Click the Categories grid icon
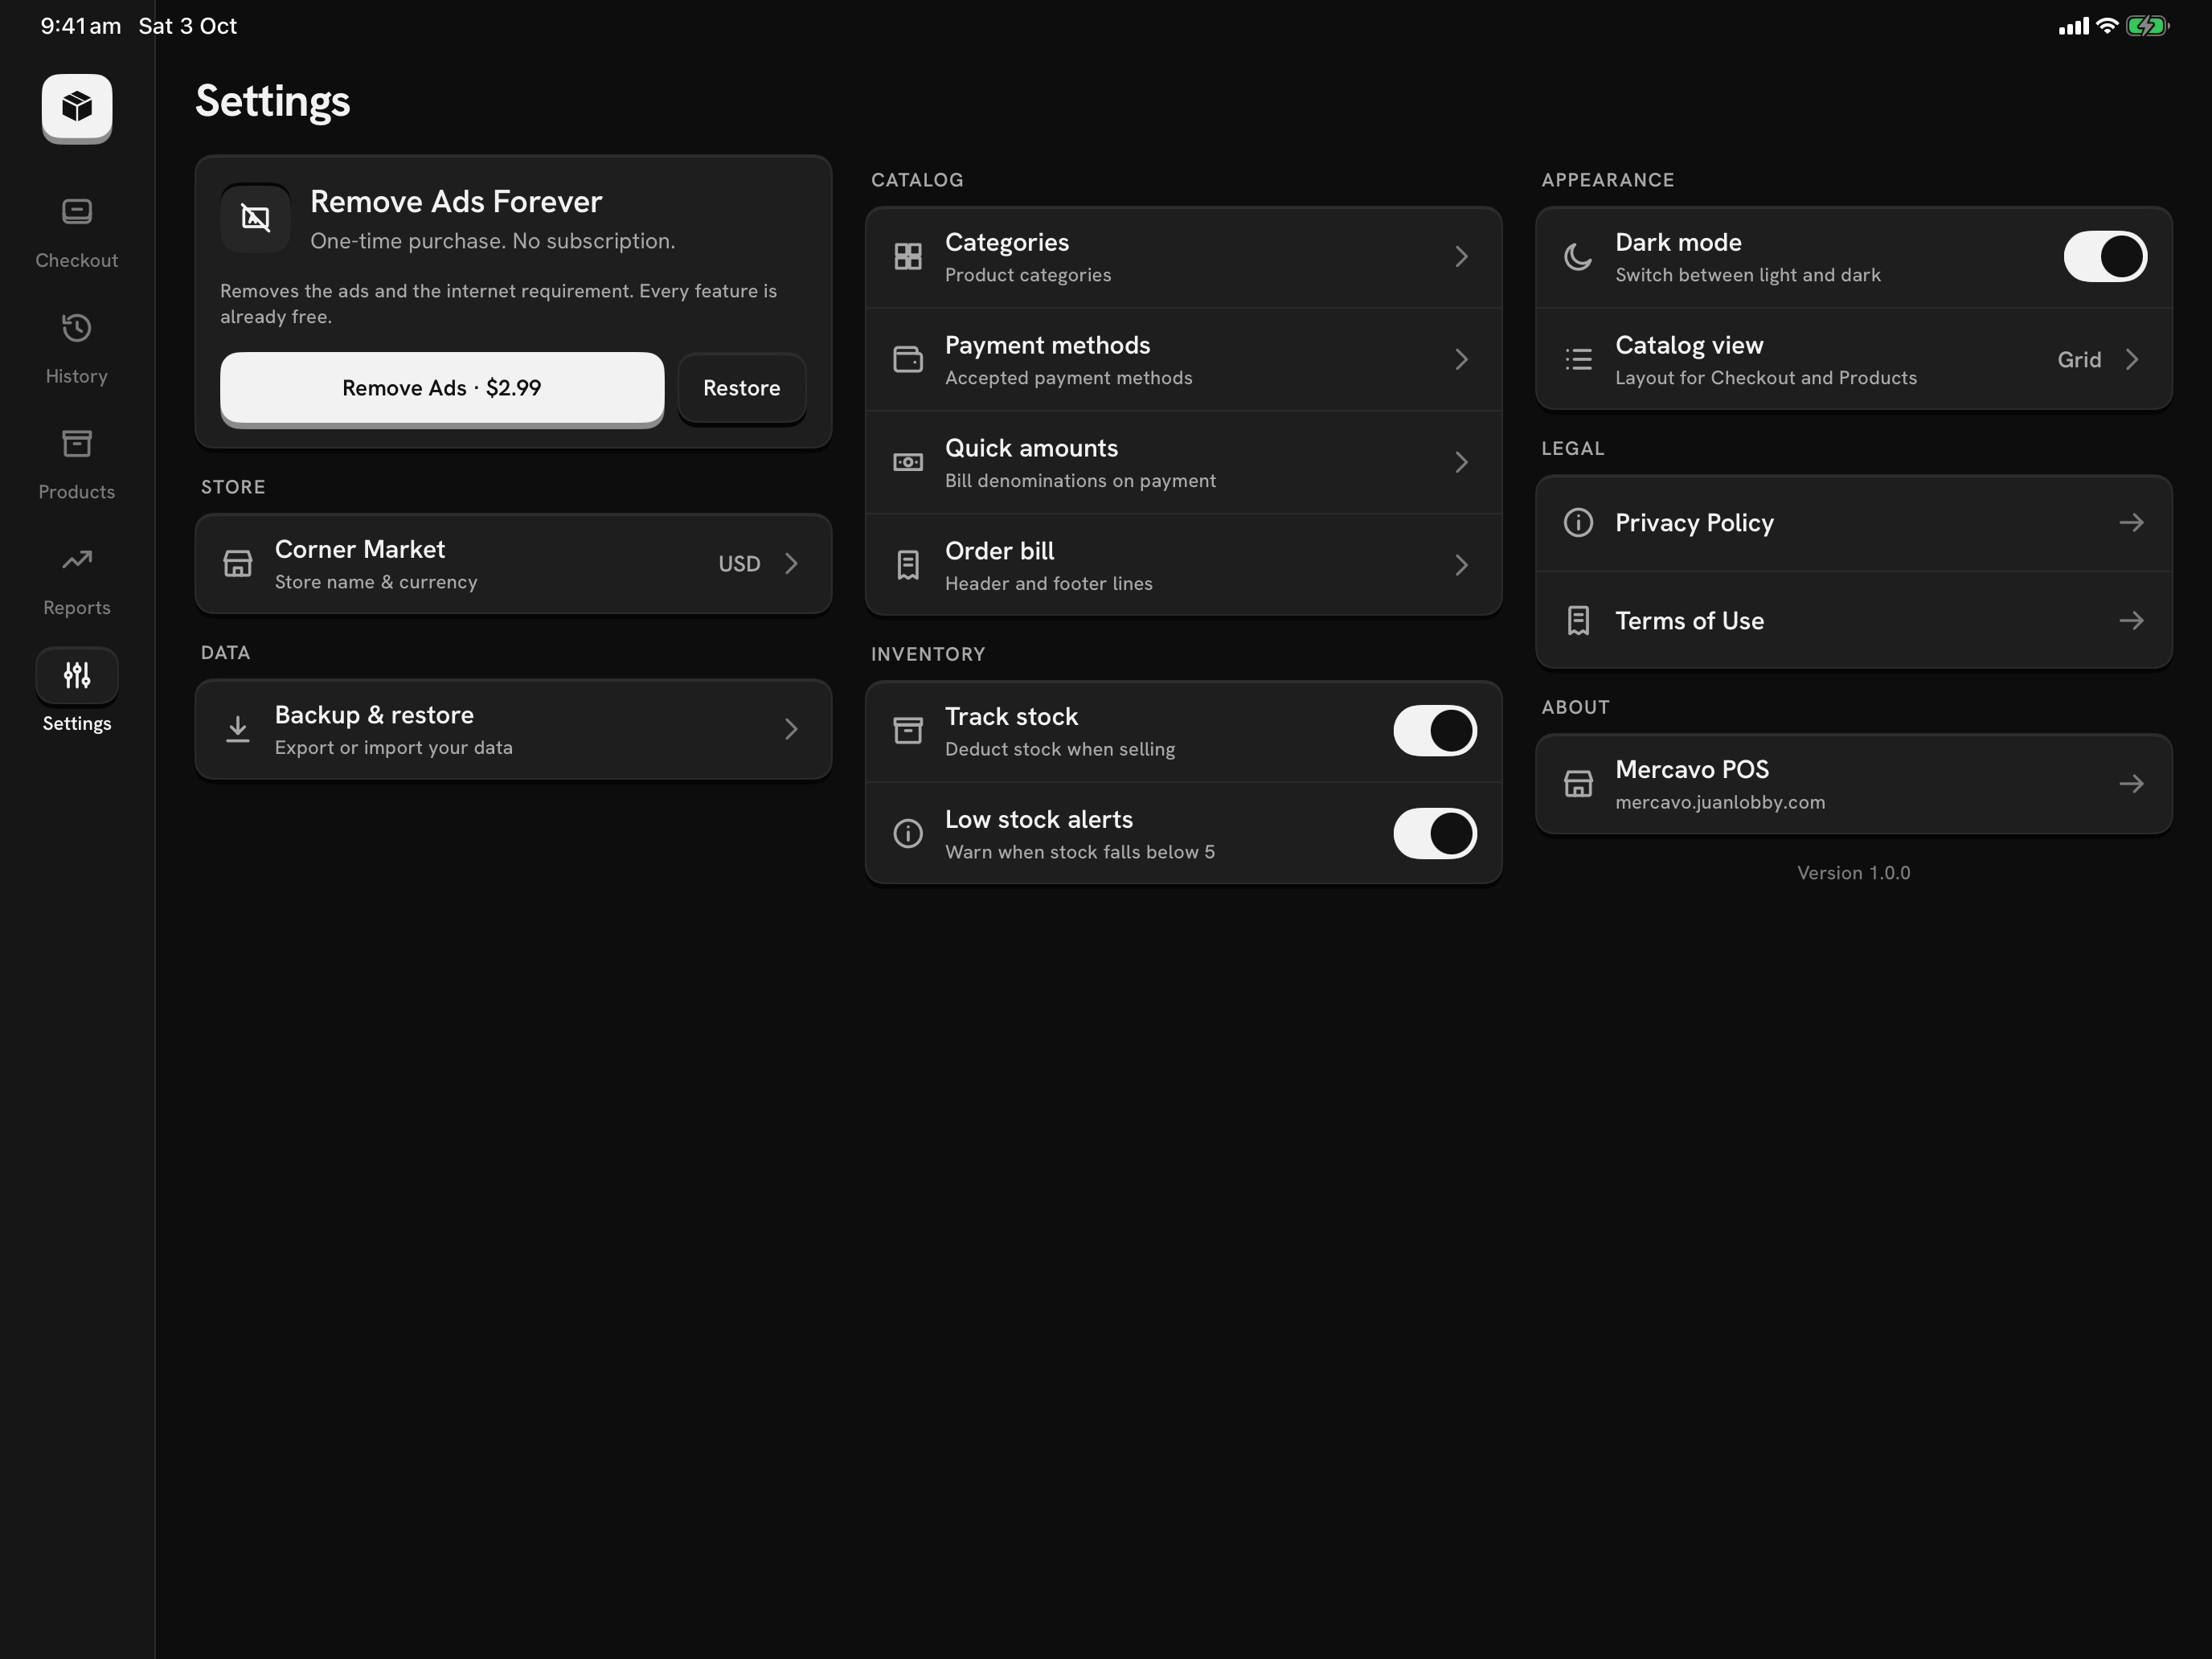The image size is (2212, 1659). [x=908, y=257]
